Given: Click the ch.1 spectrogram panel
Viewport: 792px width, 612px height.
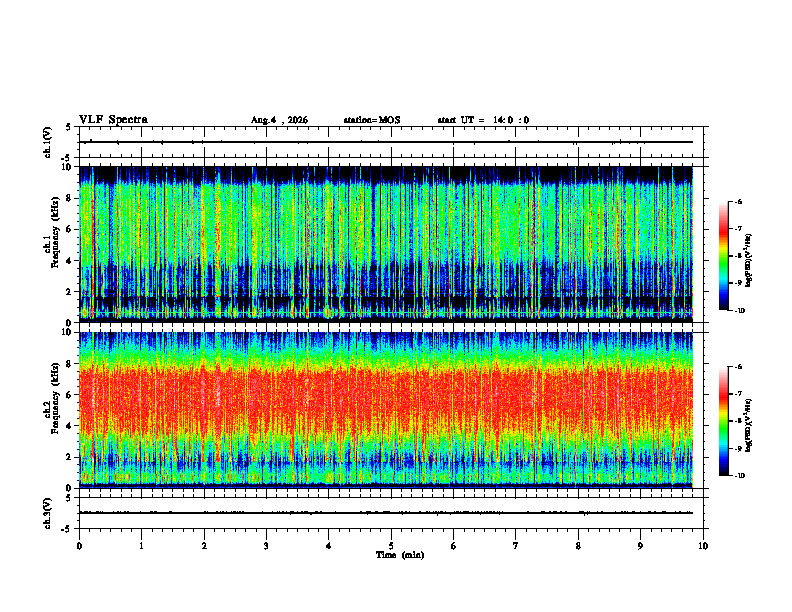Looking at the screenshot, I should pos(385,244).
